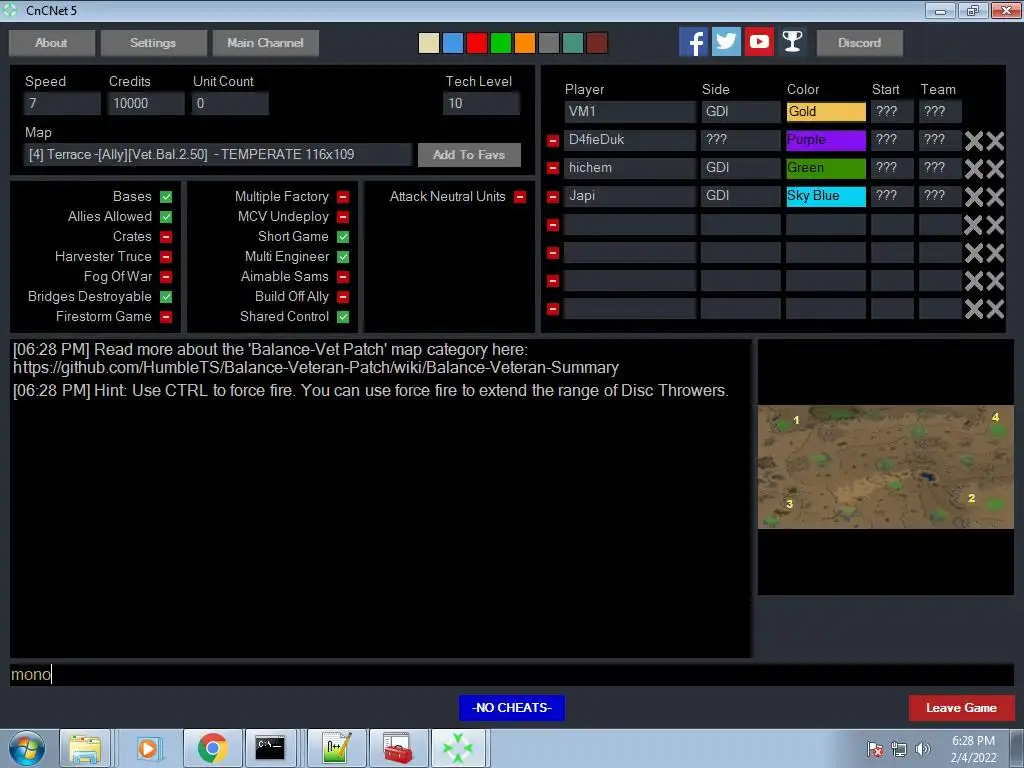1024x768 pixels.
Task: Toggle the Bridges Destroyable checkbox
Action: pos(166,296)
